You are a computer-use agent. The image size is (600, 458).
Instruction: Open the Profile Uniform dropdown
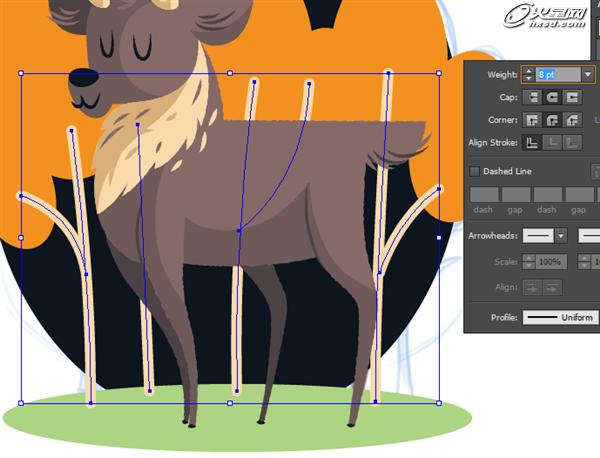pyautogui.click(x=561, y=318)
